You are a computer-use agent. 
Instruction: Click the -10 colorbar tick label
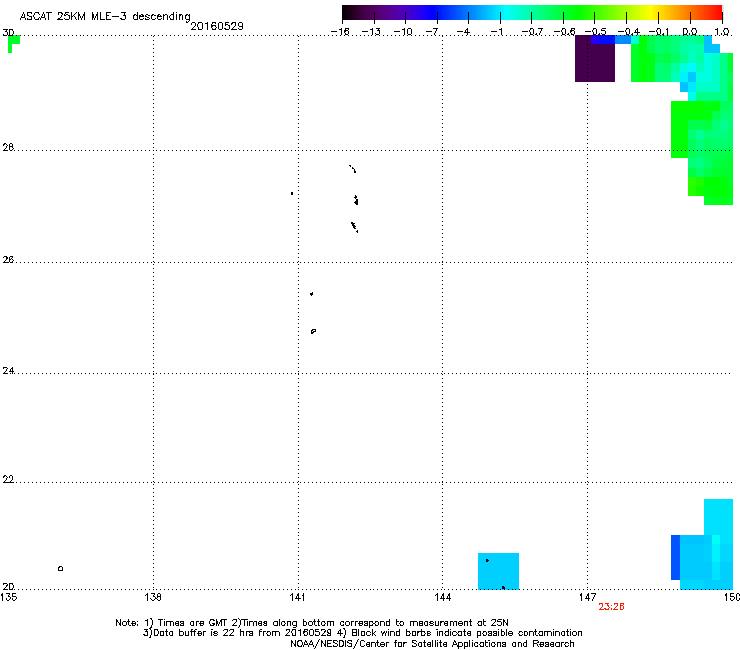(403, 32)
